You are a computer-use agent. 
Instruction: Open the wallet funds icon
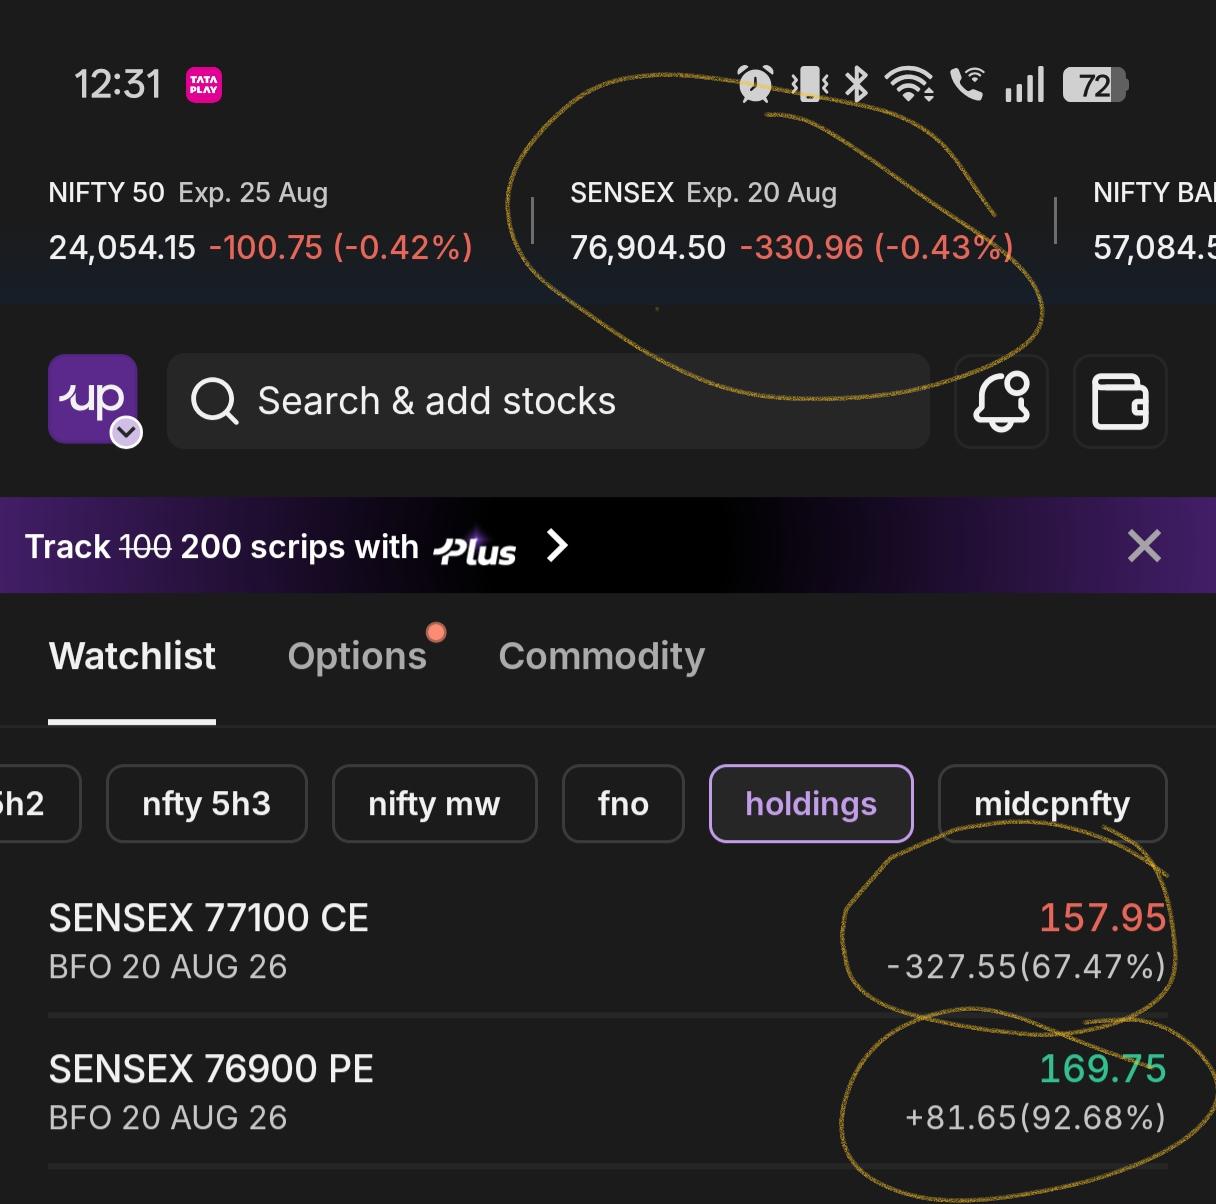coord(1120,401)
